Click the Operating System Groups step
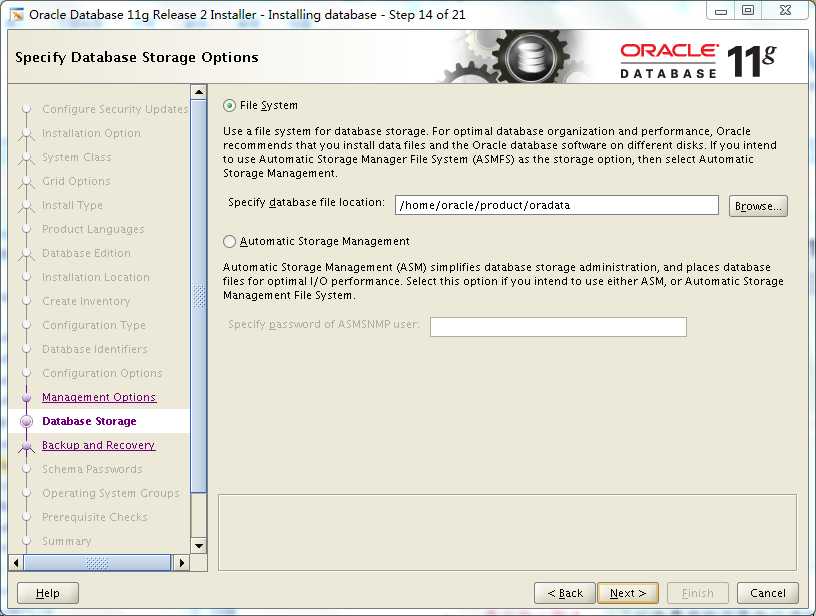The image size is (816, 616). (x=111, y=493)
